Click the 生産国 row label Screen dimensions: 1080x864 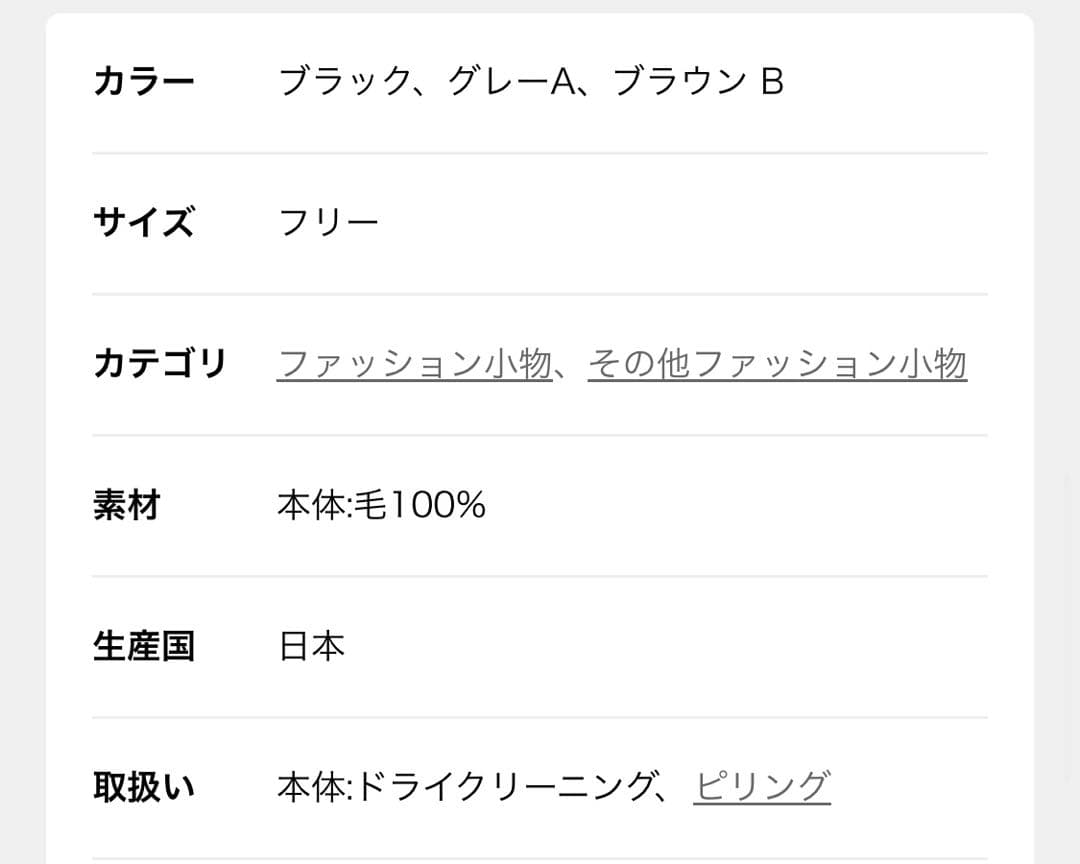143,647
